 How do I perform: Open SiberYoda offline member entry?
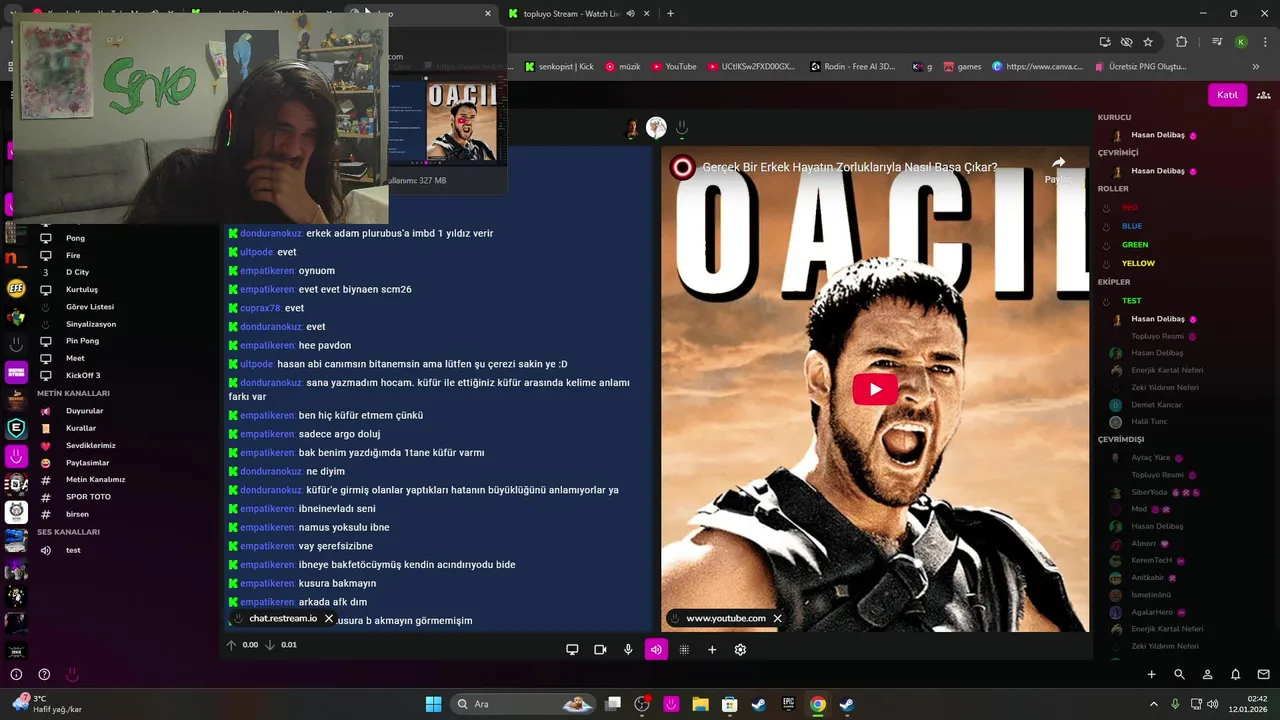tap(1149, 492)
